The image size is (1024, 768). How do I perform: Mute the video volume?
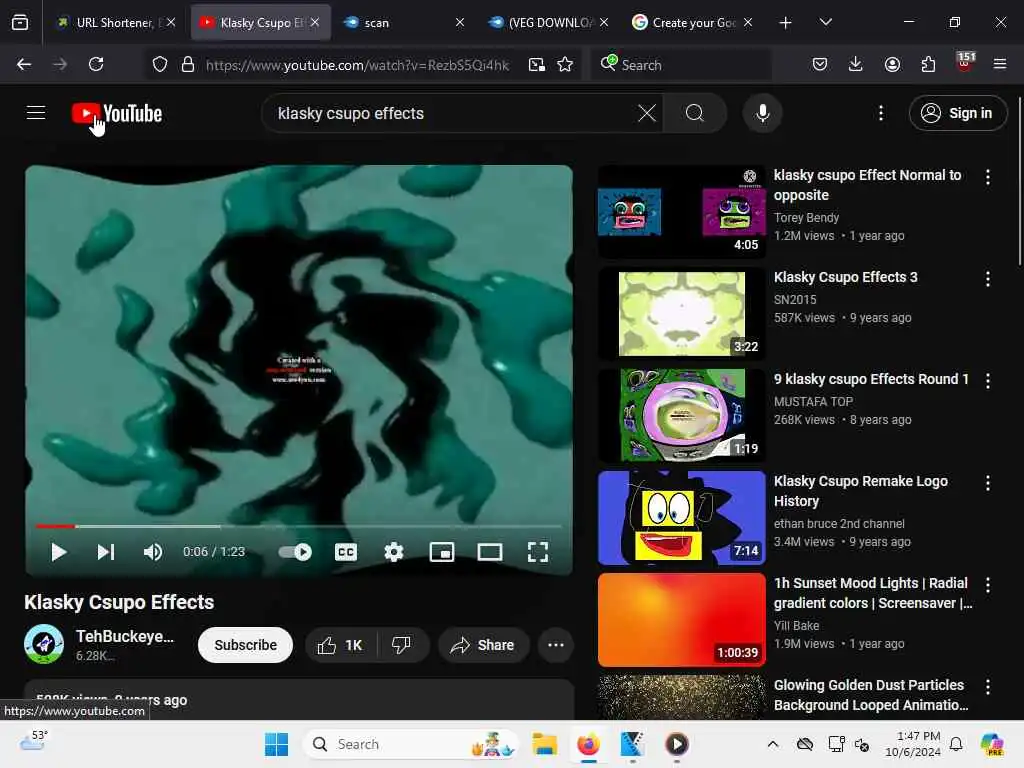click(153, 552)
